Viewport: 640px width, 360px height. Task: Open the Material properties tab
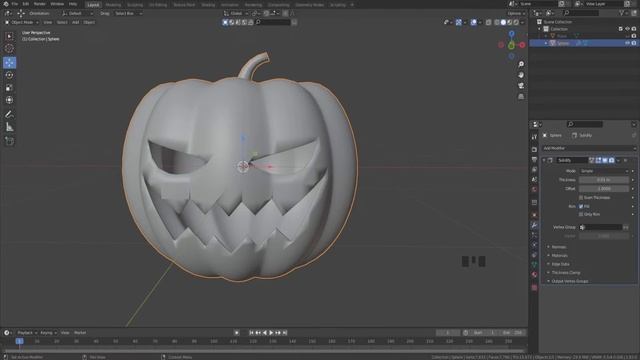tap(534, 275)
